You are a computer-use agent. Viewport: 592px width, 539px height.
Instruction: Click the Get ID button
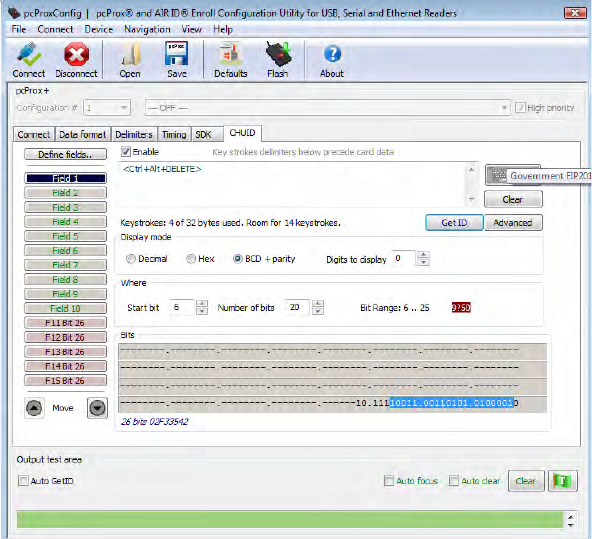(454, 223)
